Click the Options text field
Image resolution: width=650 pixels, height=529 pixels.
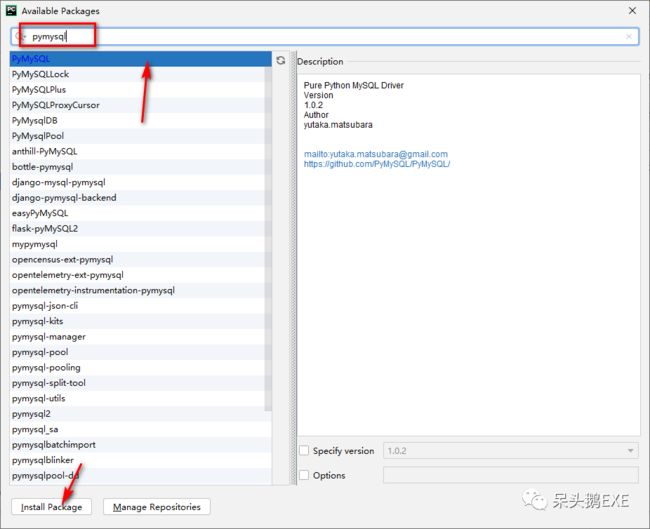point(511,475)
